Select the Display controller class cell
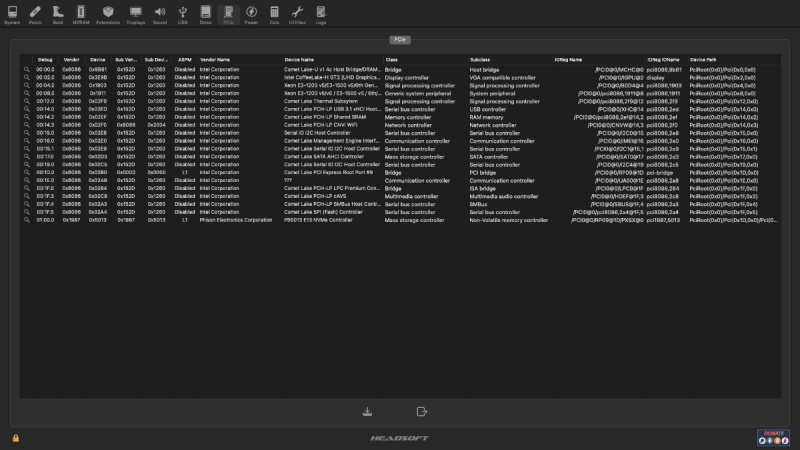This screenshot has height=450, width=800. 407,78
